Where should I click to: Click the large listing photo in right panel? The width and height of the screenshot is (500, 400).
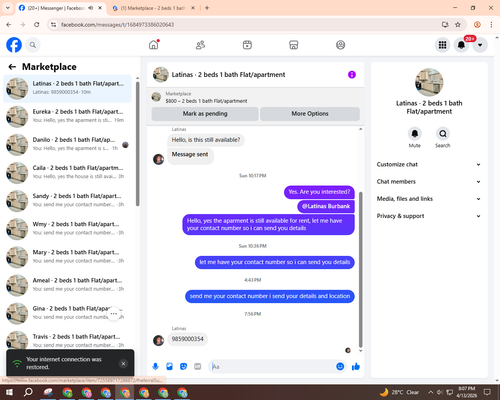(429, 83)
